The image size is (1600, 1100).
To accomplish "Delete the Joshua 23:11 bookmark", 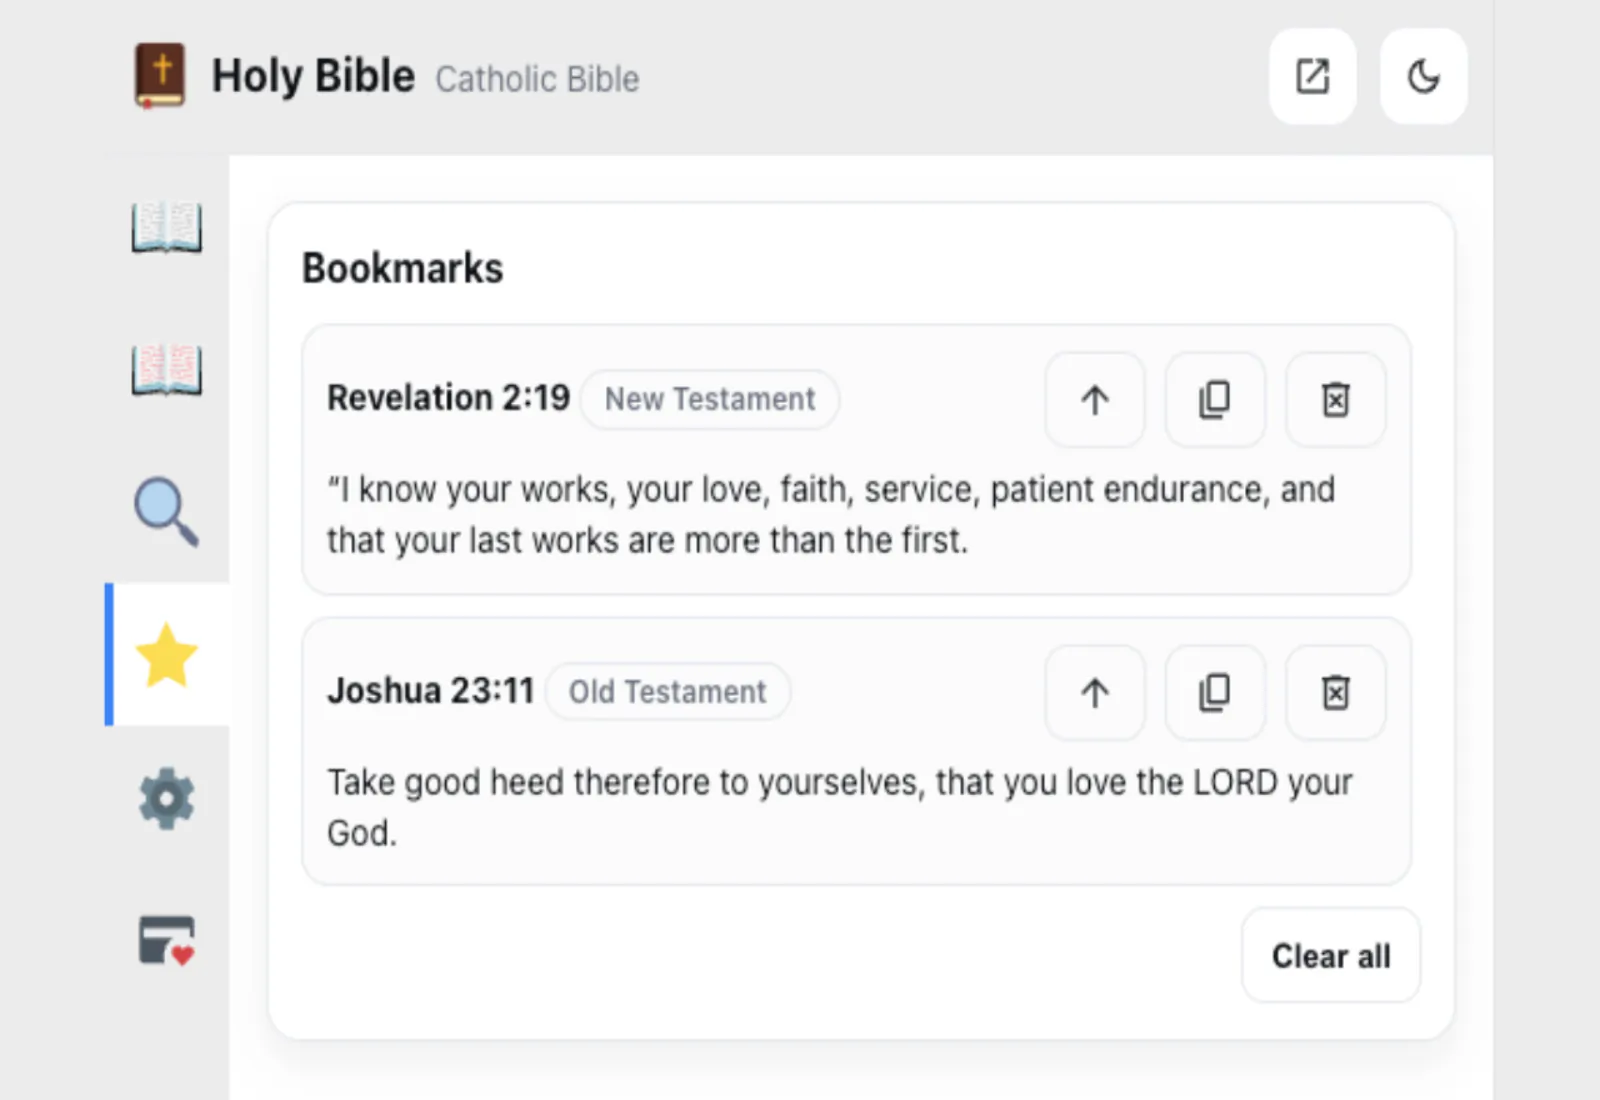I will 1335,692.
